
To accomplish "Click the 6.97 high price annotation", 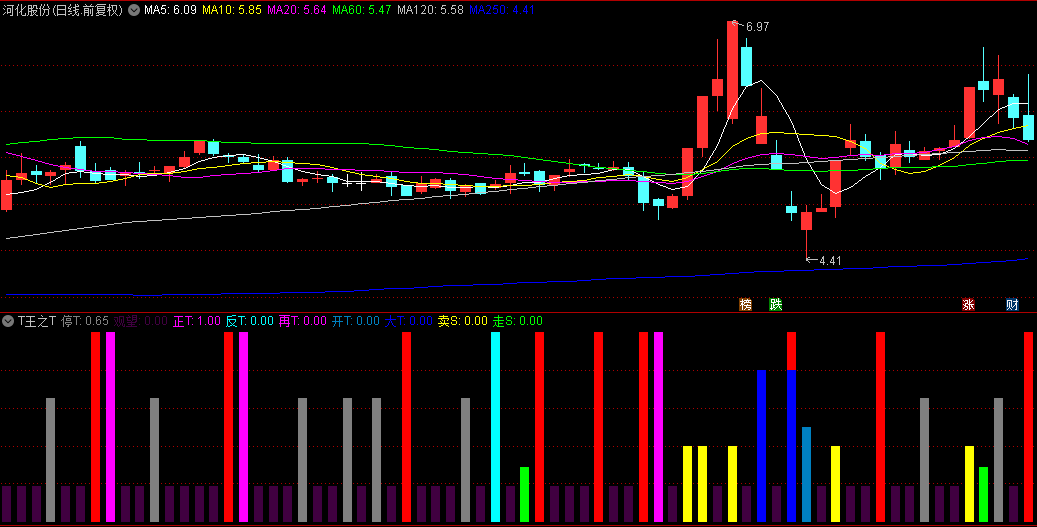I will coord(757,27).
